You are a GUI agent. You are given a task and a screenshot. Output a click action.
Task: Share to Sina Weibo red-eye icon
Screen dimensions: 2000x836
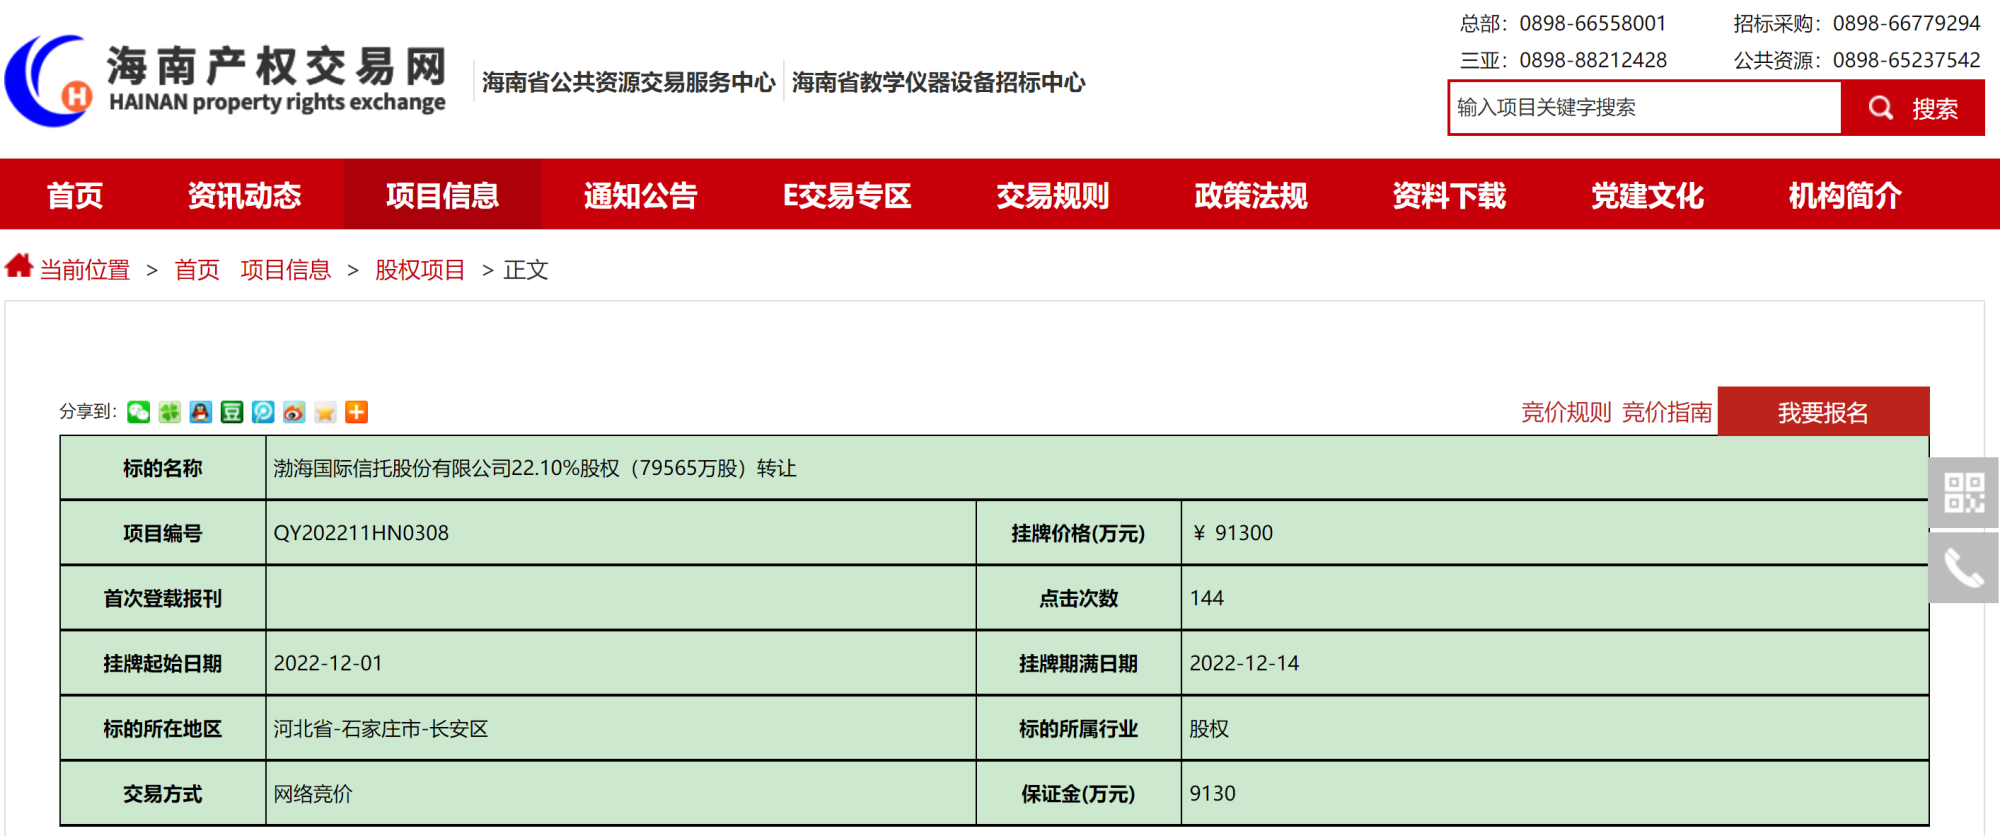pyautogui.click(x=294, y=412)
